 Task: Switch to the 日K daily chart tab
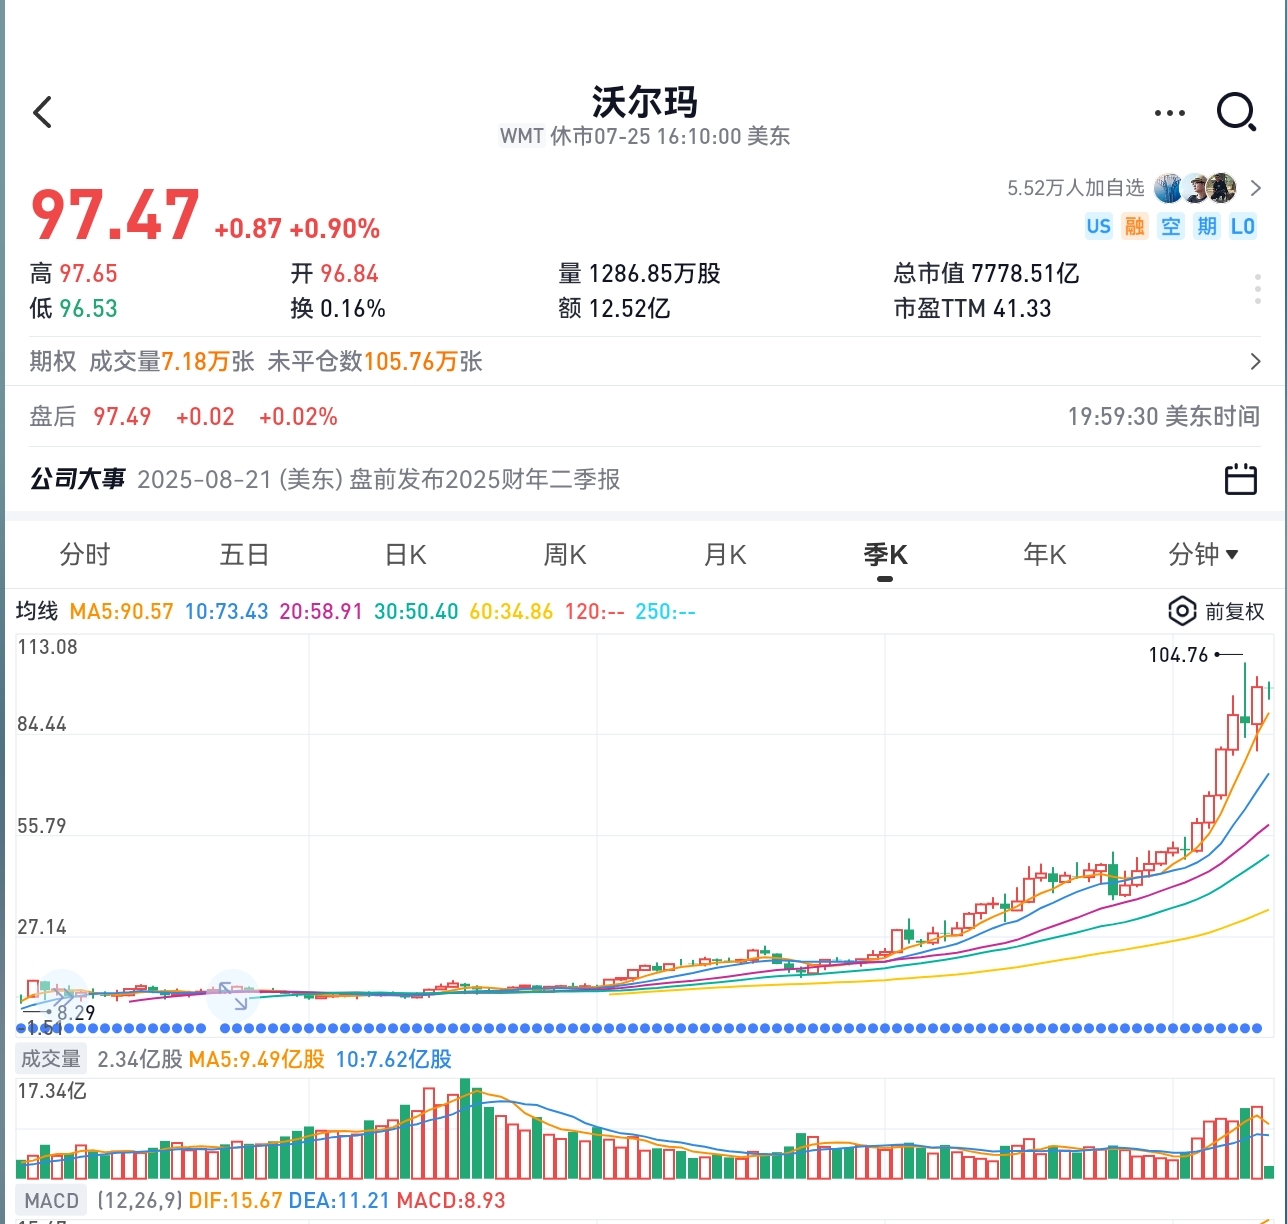(x=405, y=554)
